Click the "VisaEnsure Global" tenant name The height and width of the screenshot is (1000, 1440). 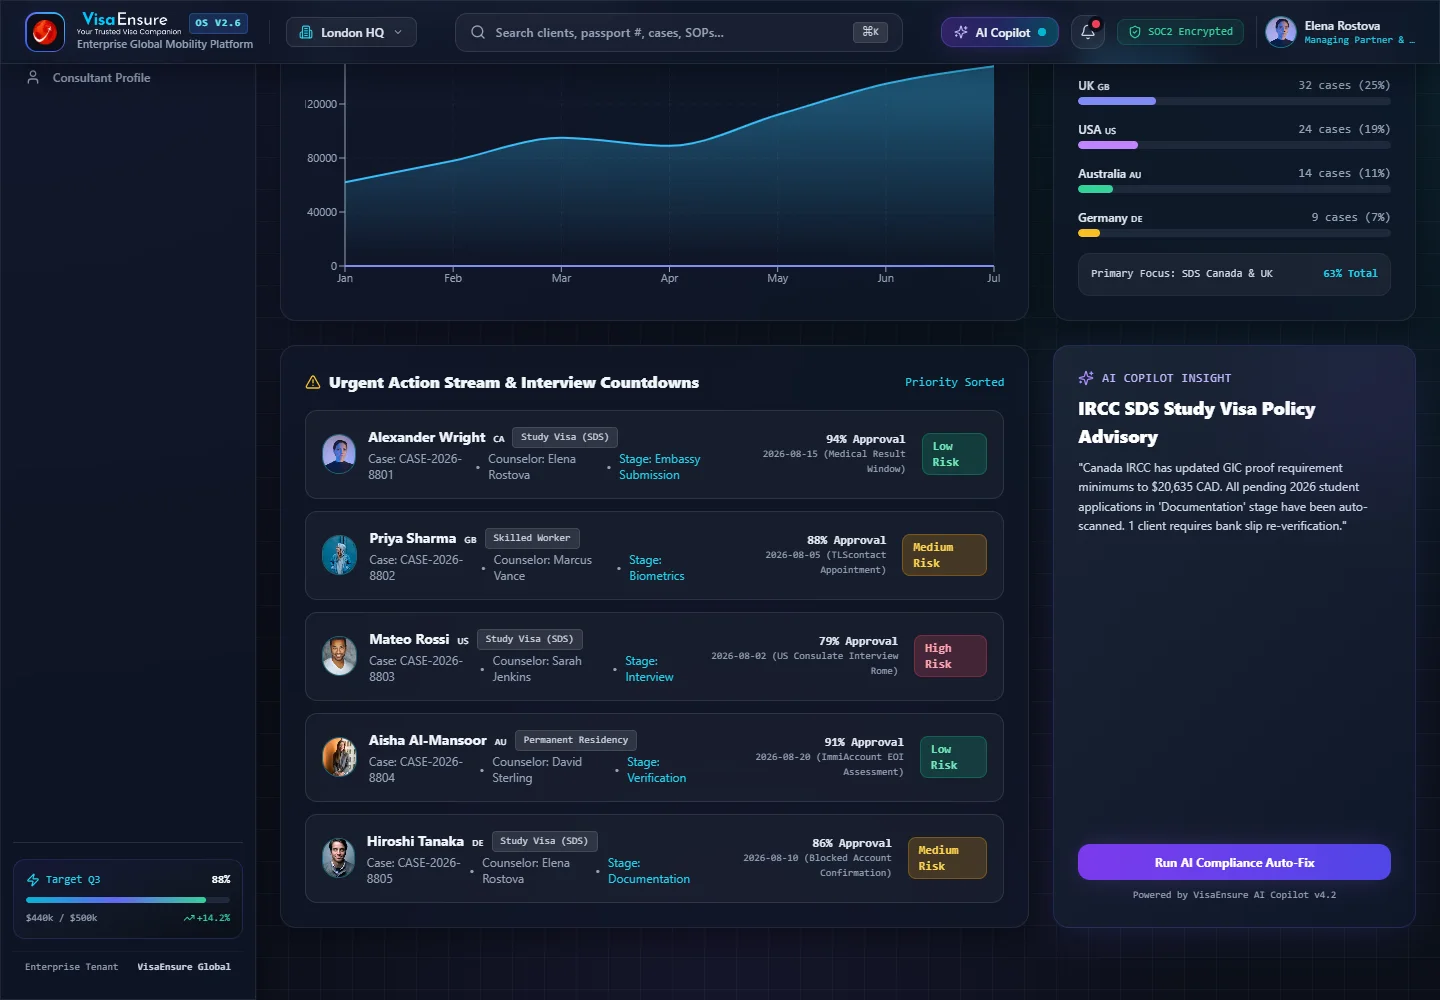point(184,967)
